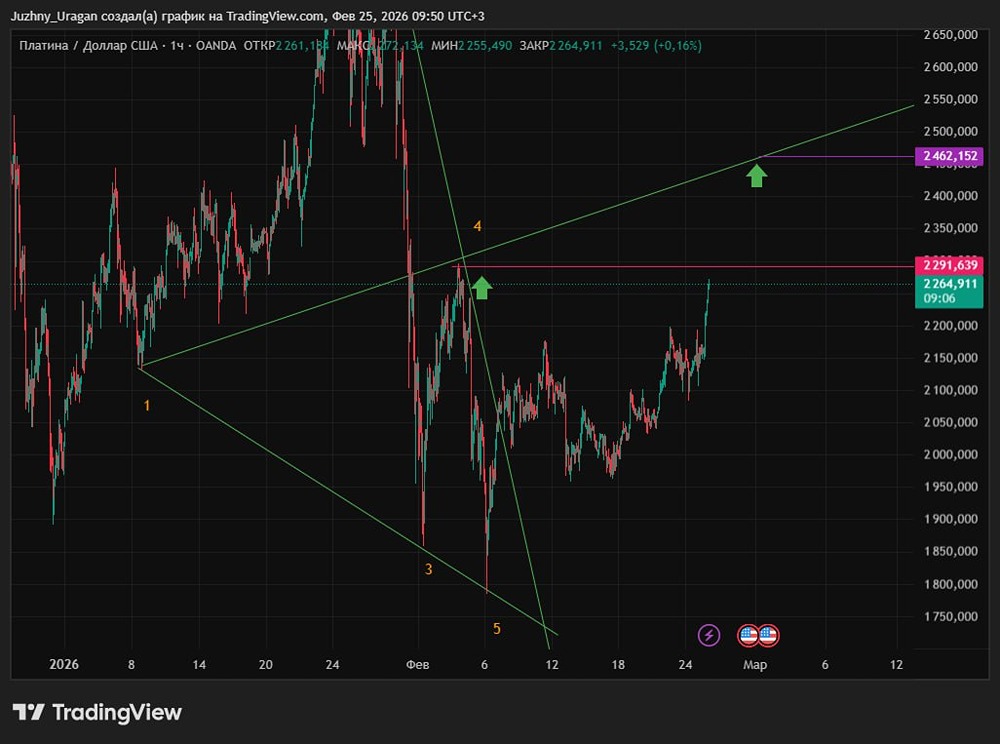
Task: Click the orange wave label 1
Action: tap(147, 405)
